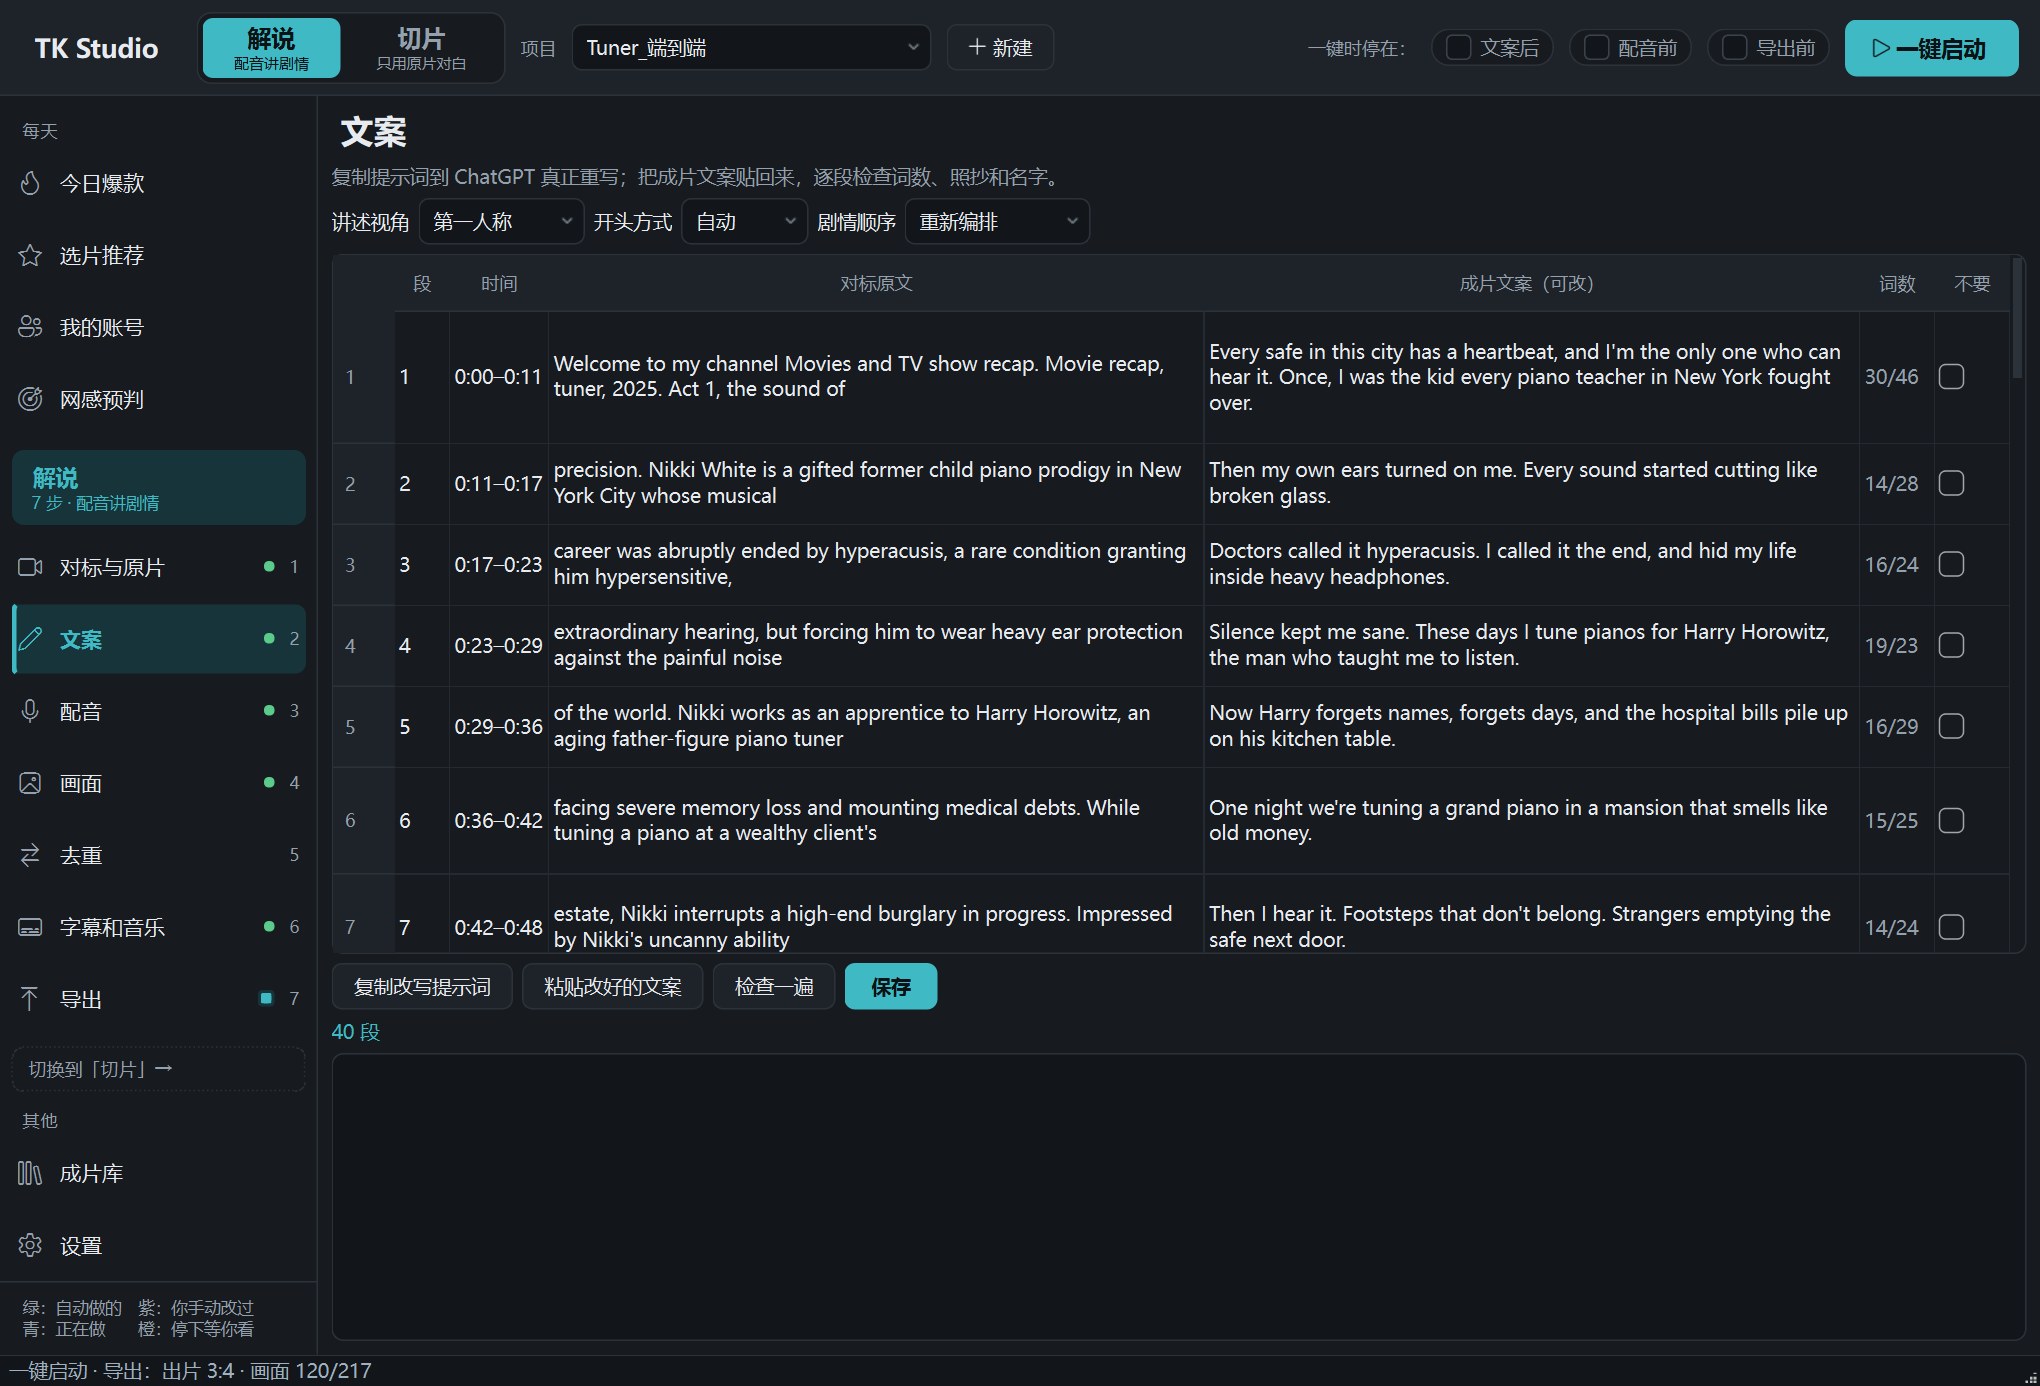Click 成片文案 cell starting 'Every safe in this city'
Viewport: 2040px width, 1386px height.
point(1531,377)
